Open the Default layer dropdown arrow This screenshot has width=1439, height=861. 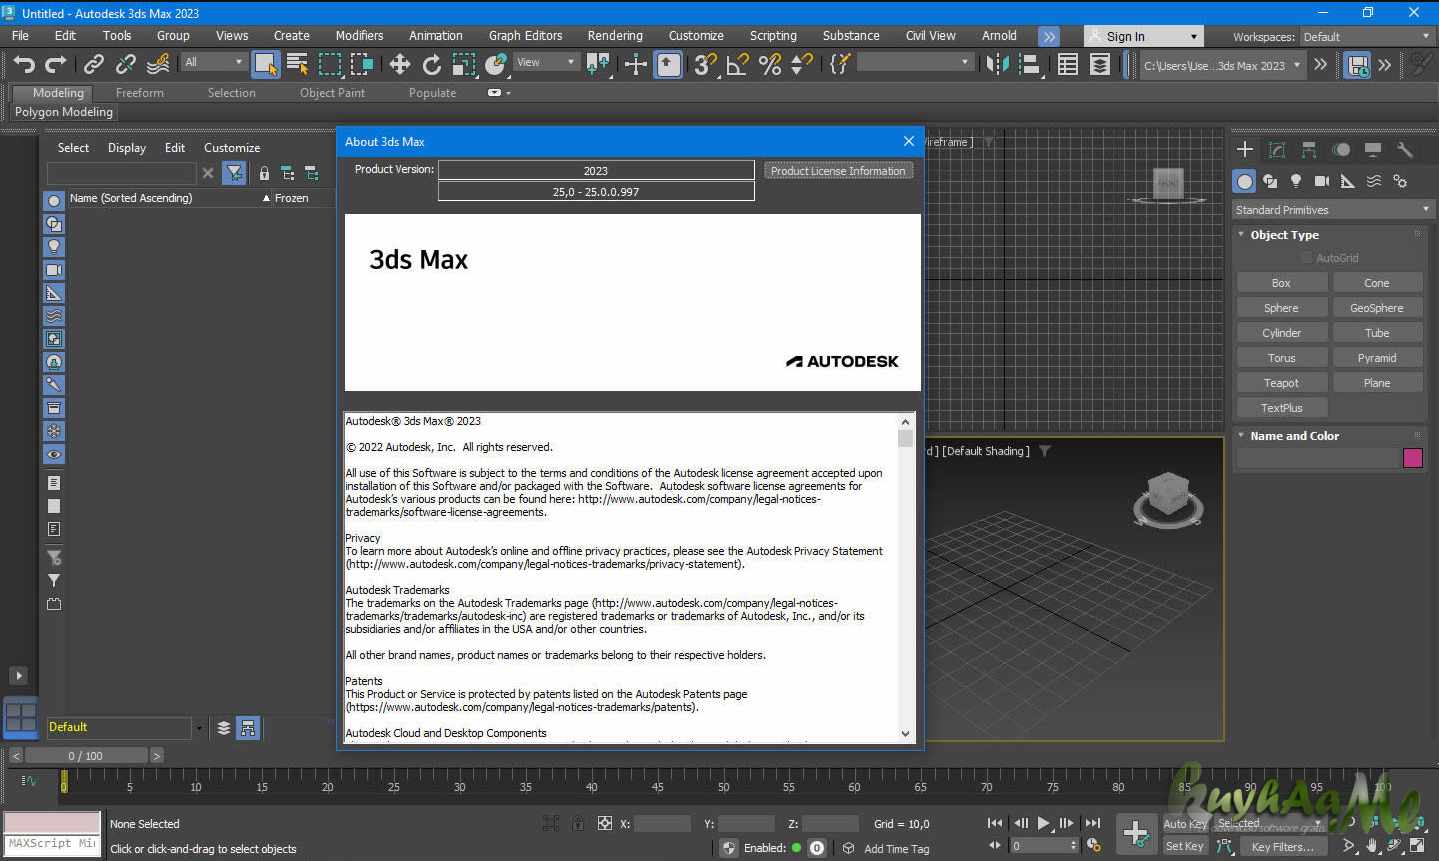click(x=199, y=728)
